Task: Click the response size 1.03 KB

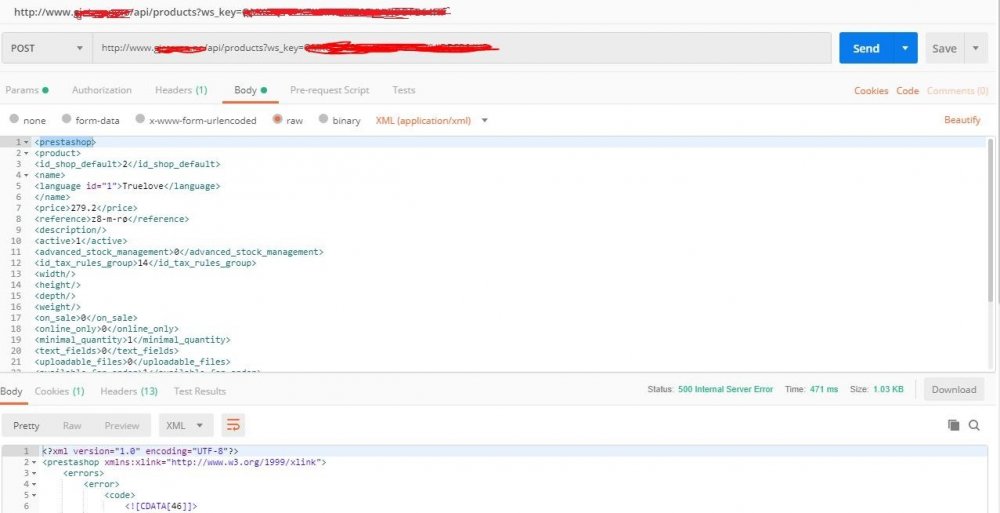Action: [888, 389]
